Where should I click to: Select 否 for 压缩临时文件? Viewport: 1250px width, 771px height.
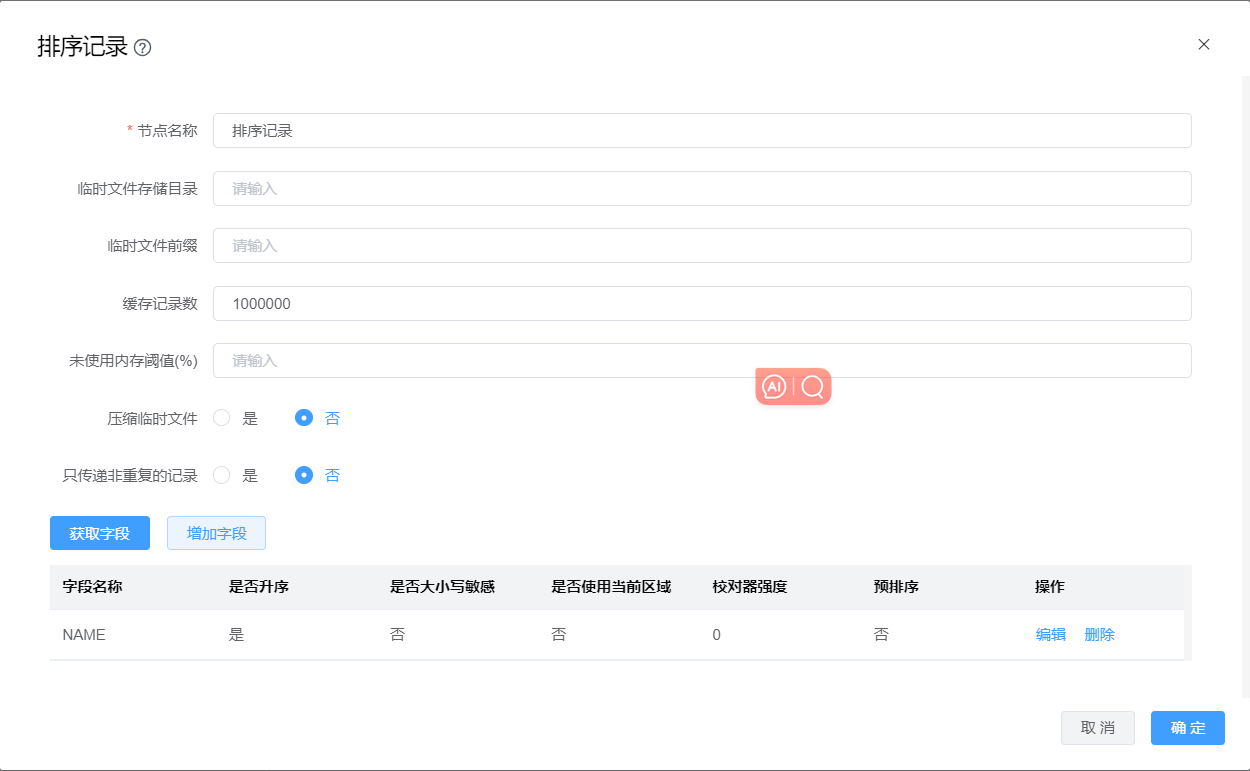tap(305, 418)
